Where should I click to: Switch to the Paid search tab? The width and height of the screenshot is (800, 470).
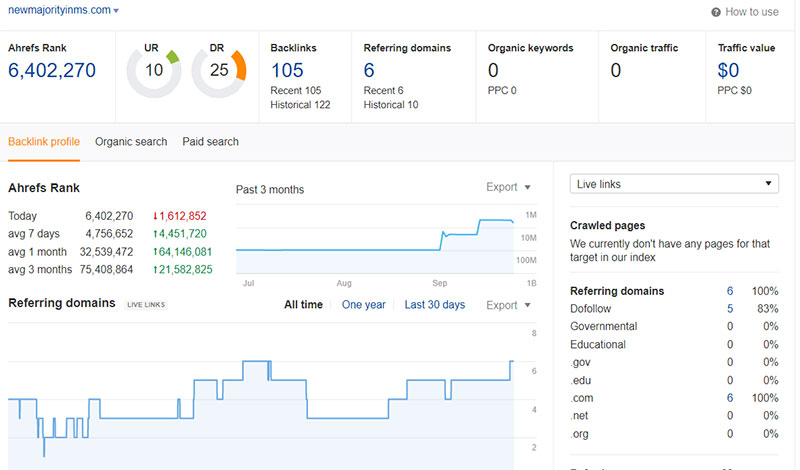point(211,142)
